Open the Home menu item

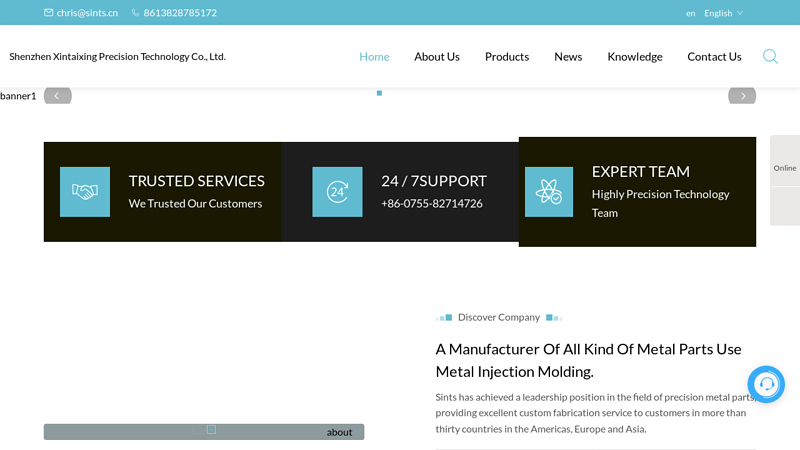[374, 57]
